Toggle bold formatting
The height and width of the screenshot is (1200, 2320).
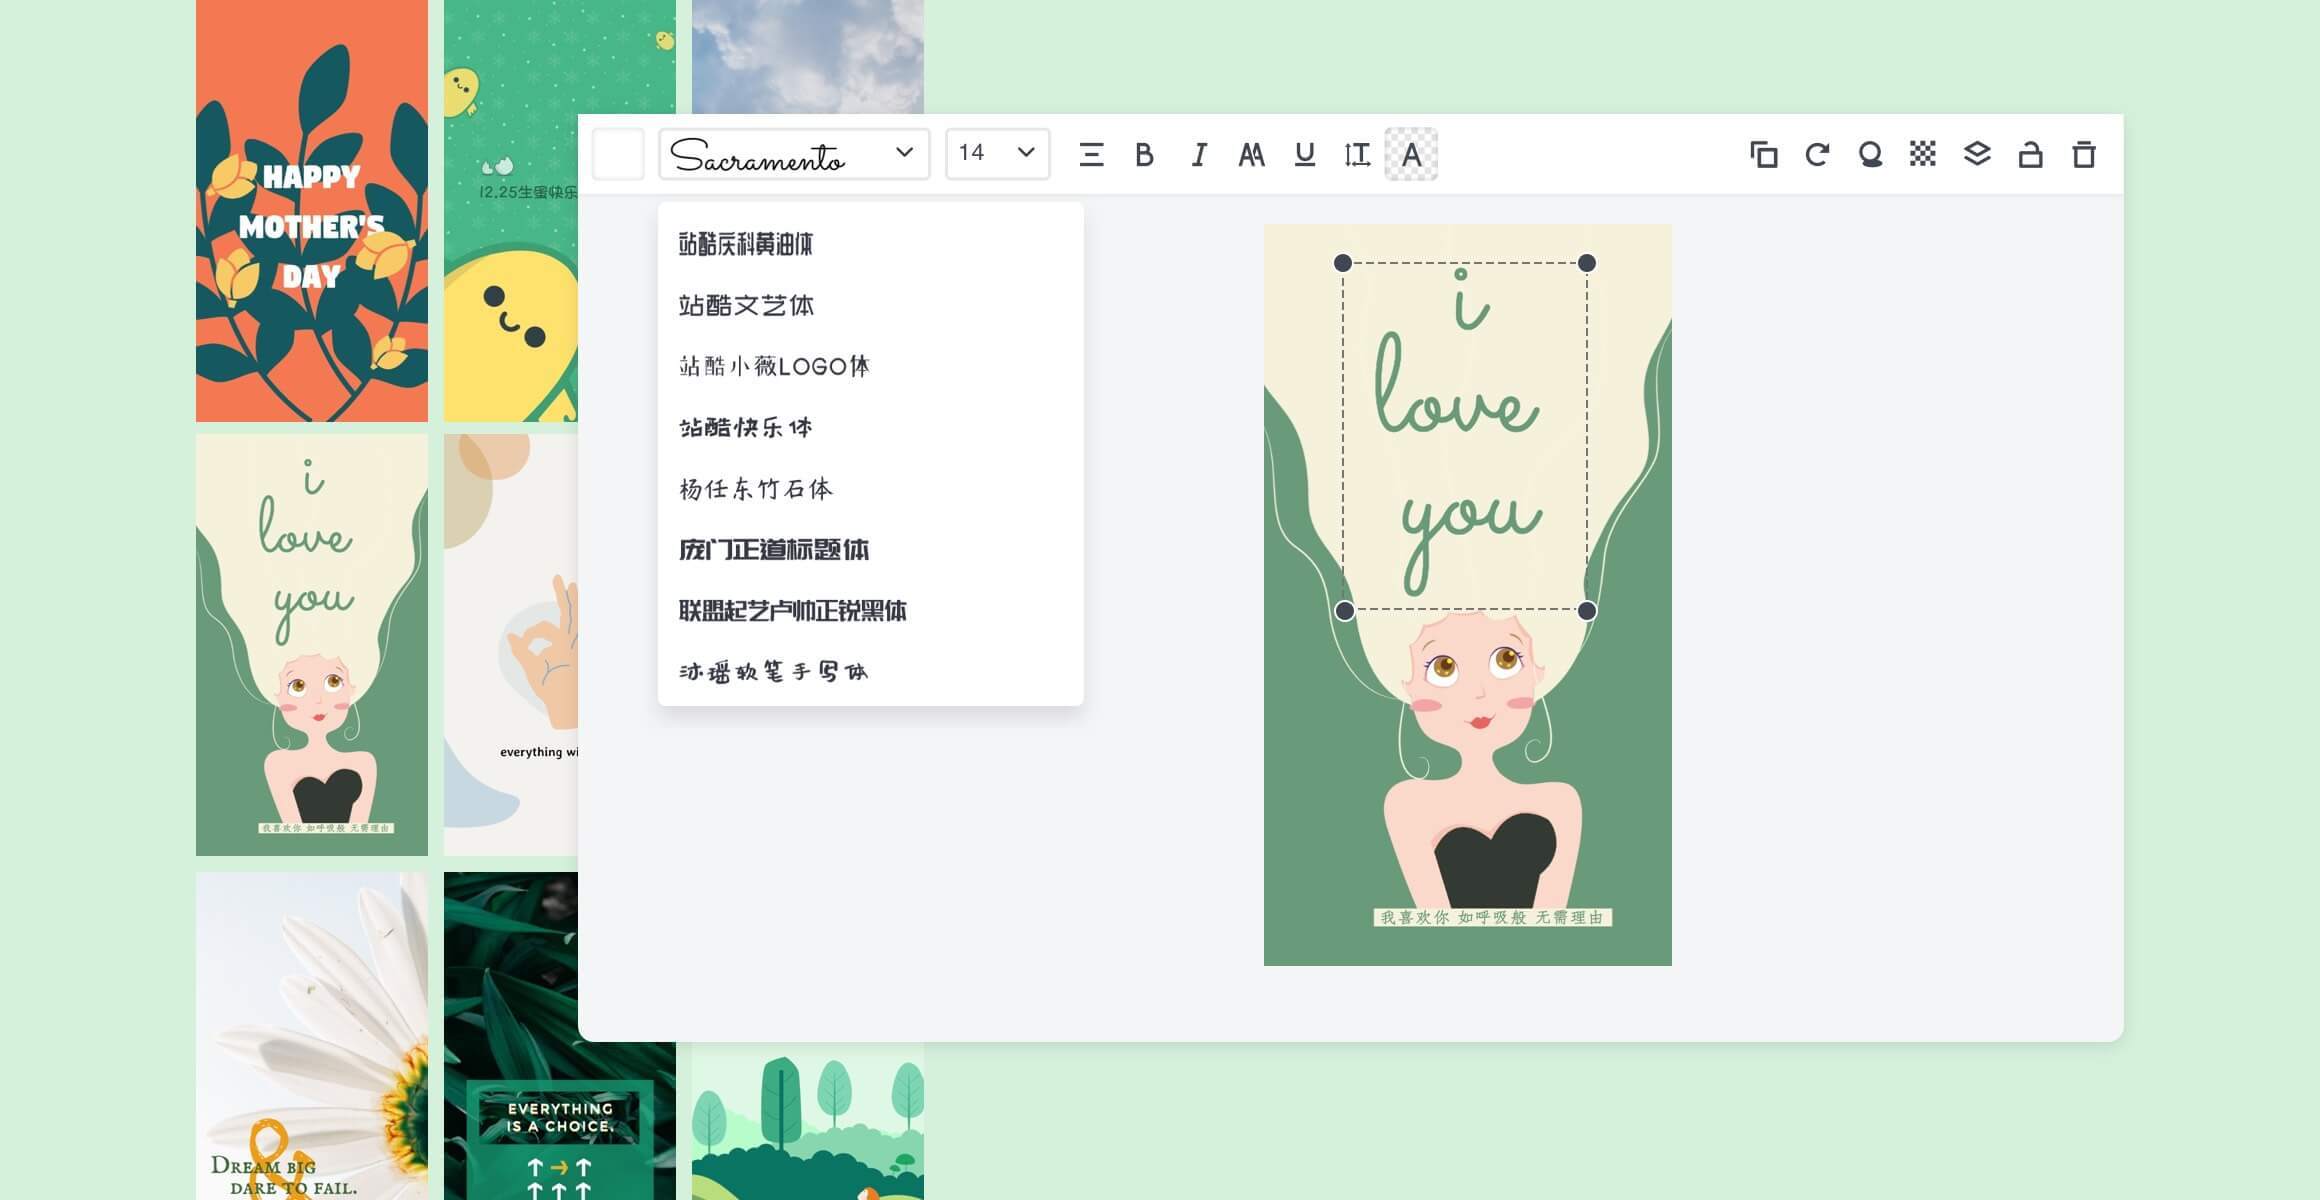tap(1145, 155)
